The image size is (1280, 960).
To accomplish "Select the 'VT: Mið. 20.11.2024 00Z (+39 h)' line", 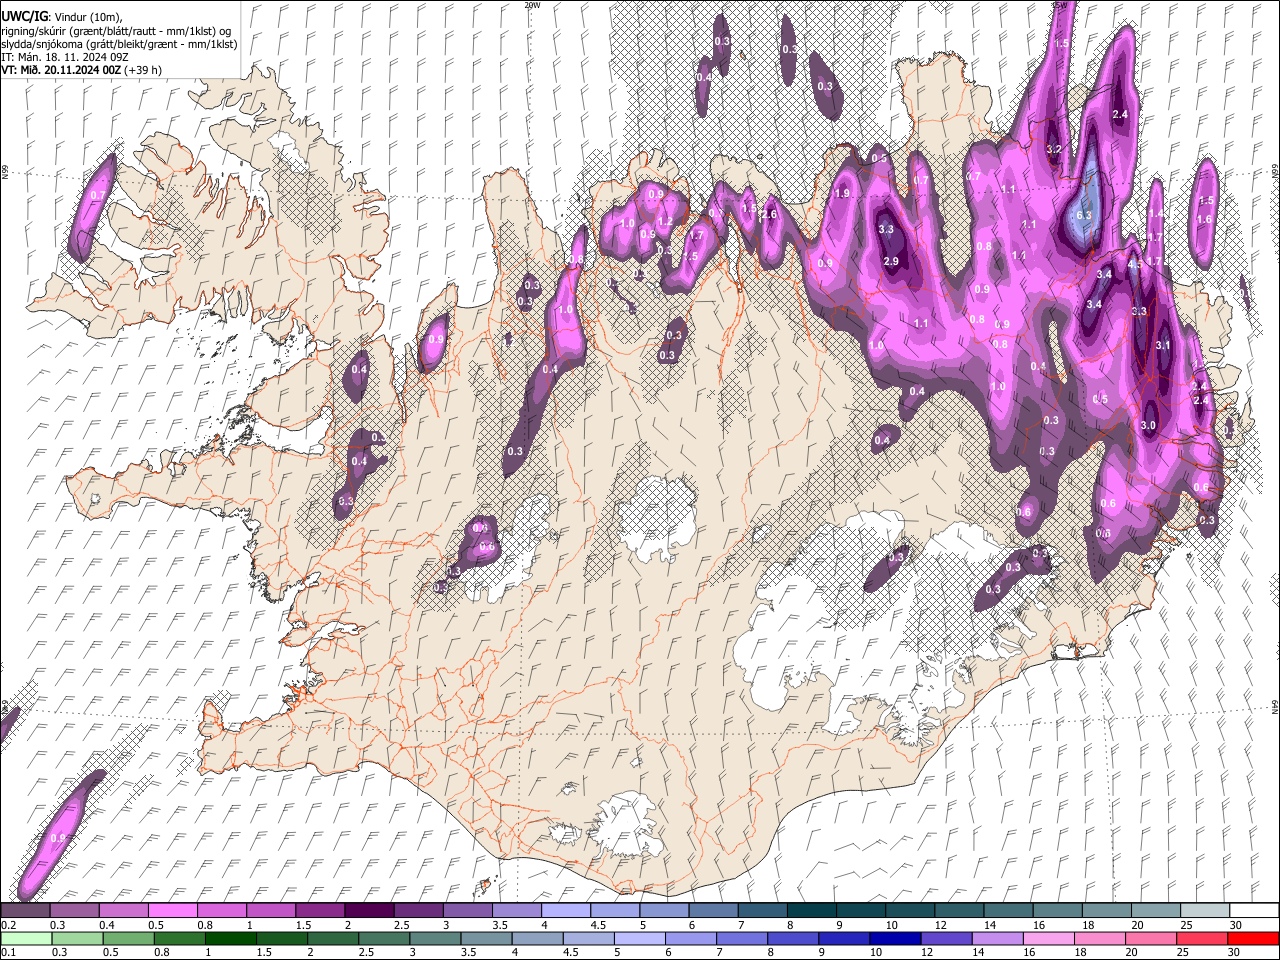I will coord(81,70).
